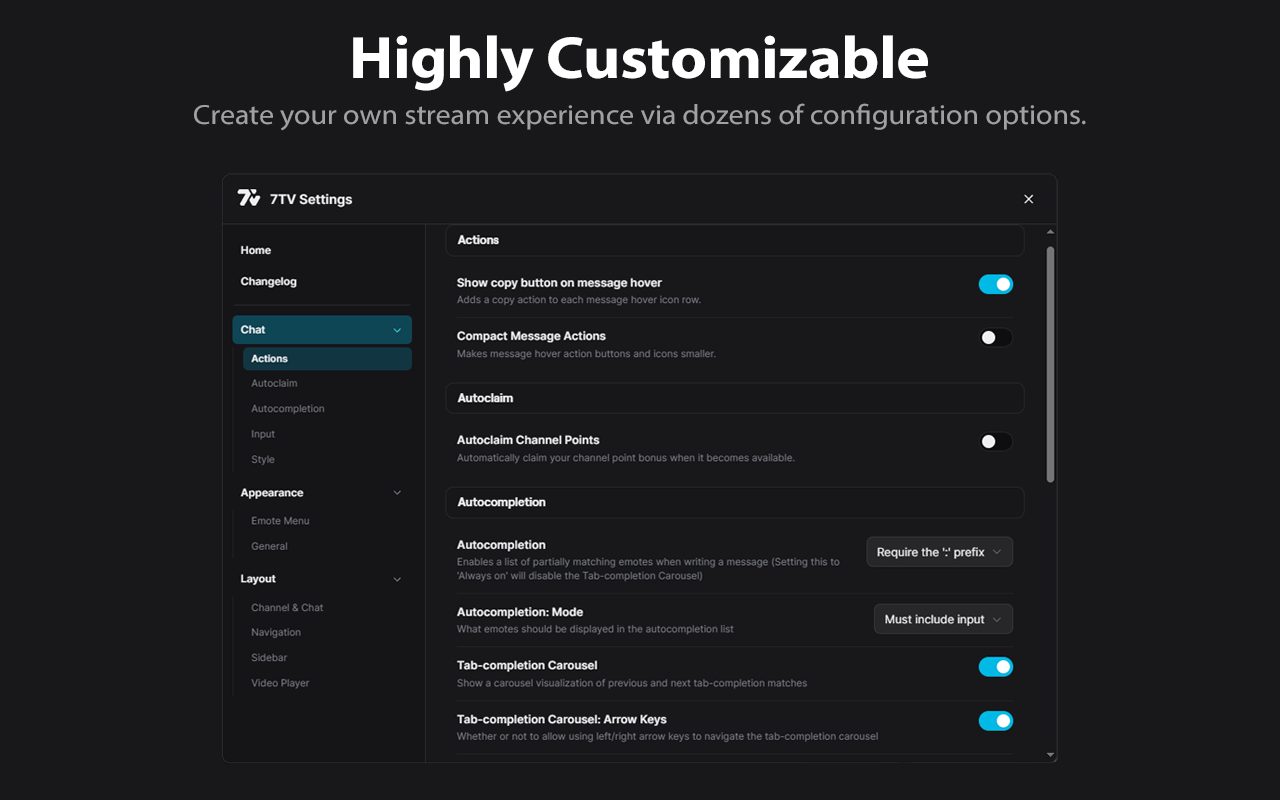The height and width of the screenshot is (800, 1280).
Task: Click the vertical scrollbar thumb
Action: pyautogui.click(x=1050, y=364)
